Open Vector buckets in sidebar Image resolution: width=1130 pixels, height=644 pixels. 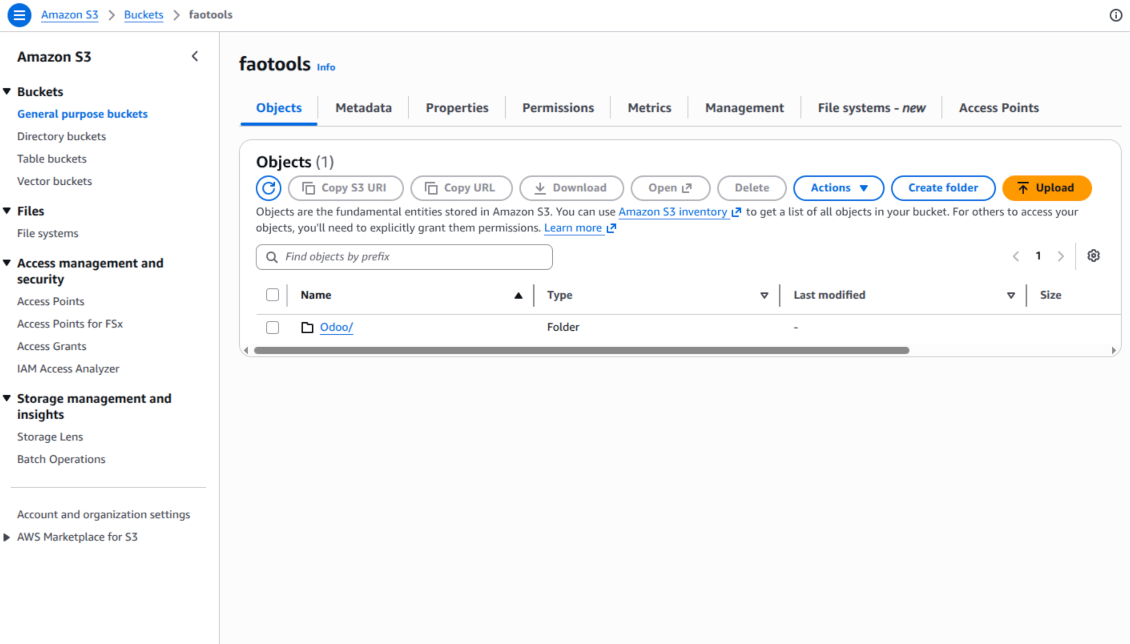[55, 181]
